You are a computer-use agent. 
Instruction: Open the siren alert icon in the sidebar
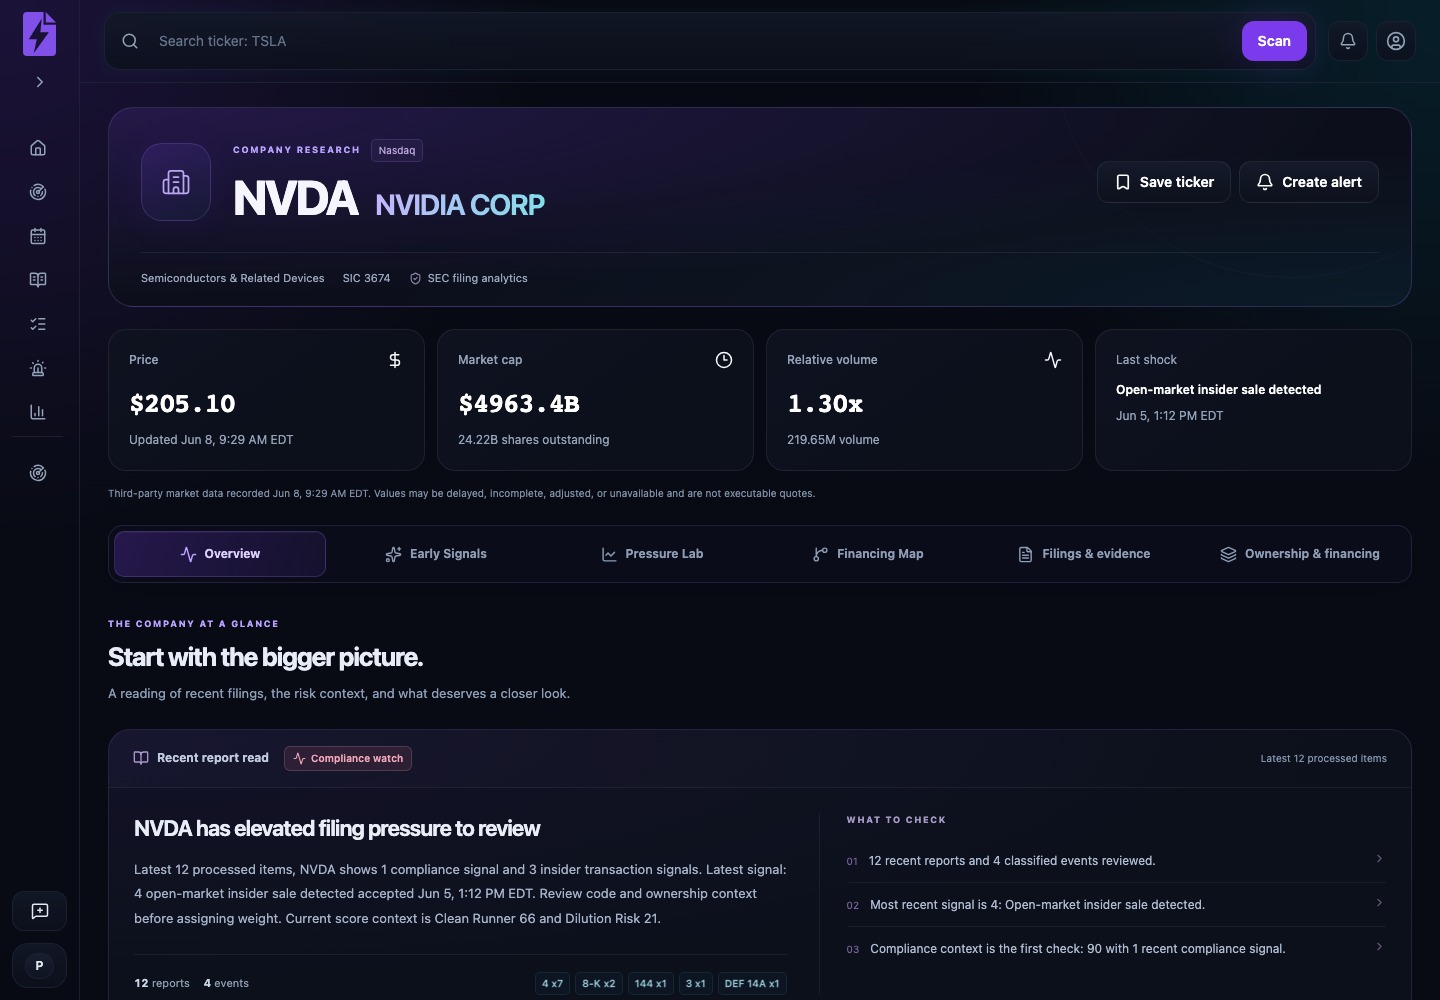pos(38,368)
